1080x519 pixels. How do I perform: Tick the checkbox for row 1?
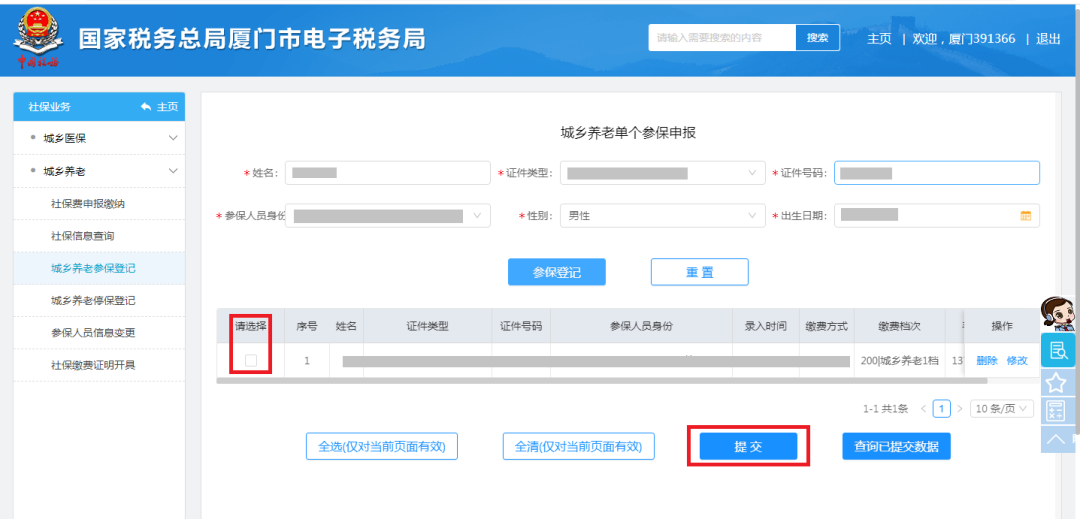click(251, 360)
